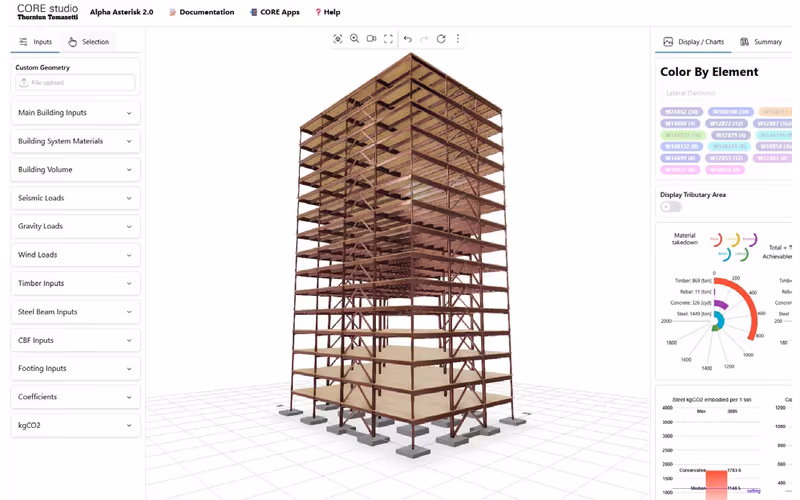This screenshot has width=800, height=500.
Task: Expand the Footing Inputs section
Action: tap(75, 368)
